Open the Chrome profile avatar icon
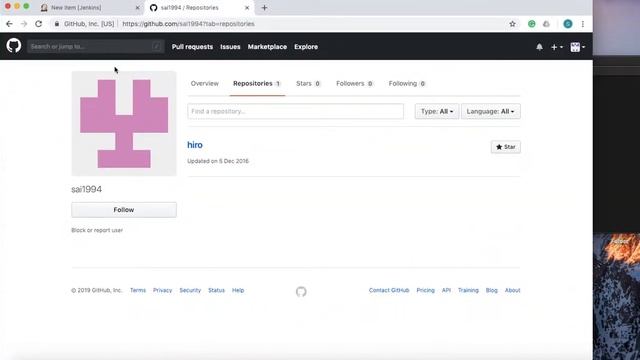This screenshot has width=640, height=360. pyautogui.click(x=568, y=24)
